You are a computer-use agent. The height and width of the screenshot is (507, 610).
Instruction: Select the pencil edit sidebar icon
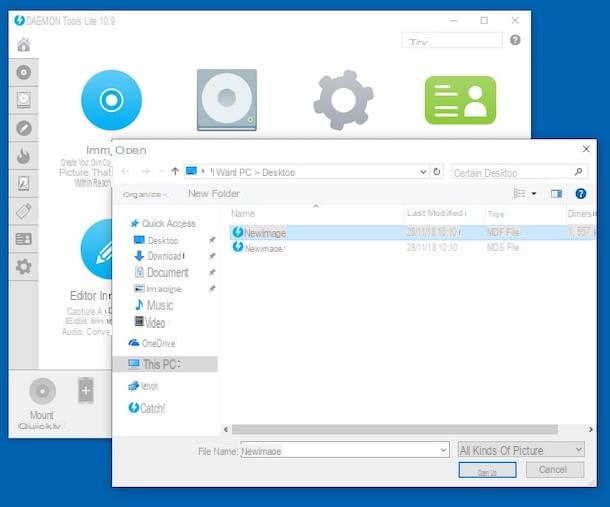(x=24, y=128)
